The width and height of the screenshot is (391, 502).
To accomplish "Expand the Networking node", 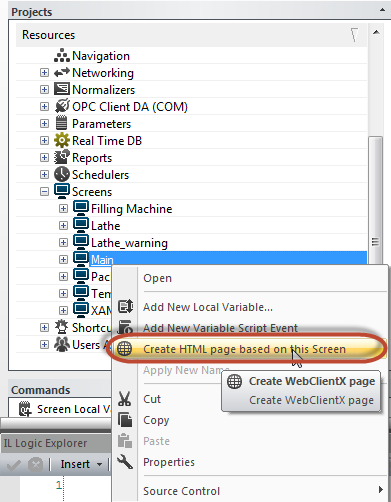I will (44, 72).
